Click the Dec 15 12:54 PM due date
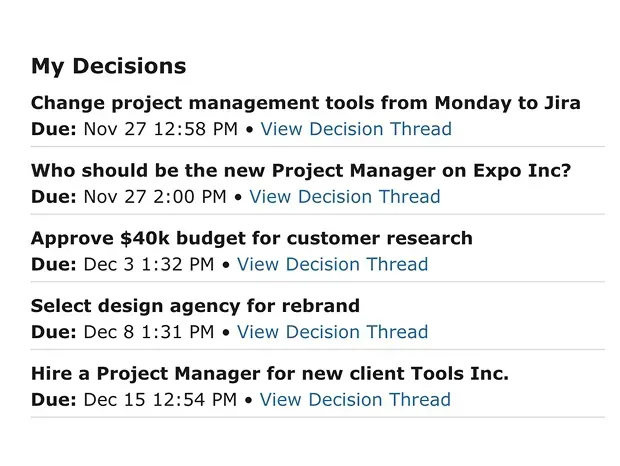Image resolution: width=620 pixels, height=466 pixels. 160,400
